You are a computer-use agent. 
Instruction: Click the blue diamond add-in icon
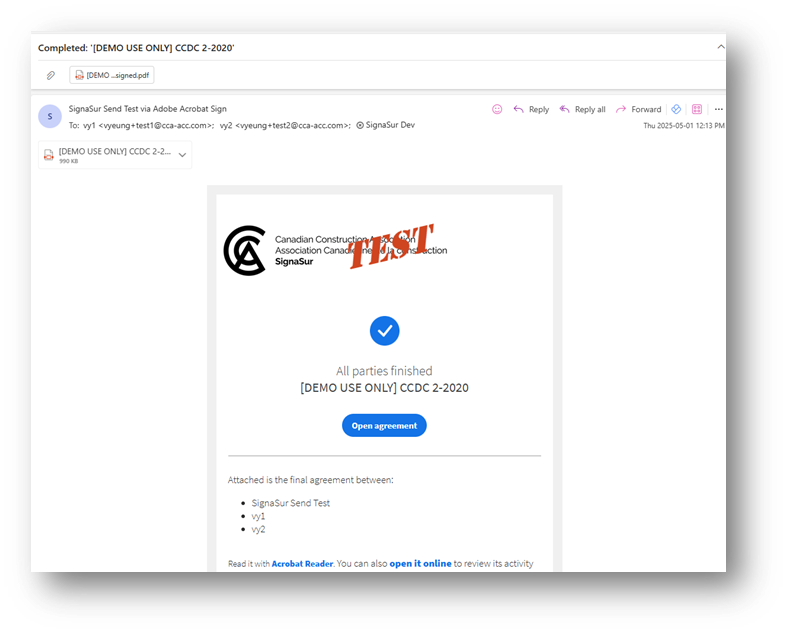click(x=676, y=109)
